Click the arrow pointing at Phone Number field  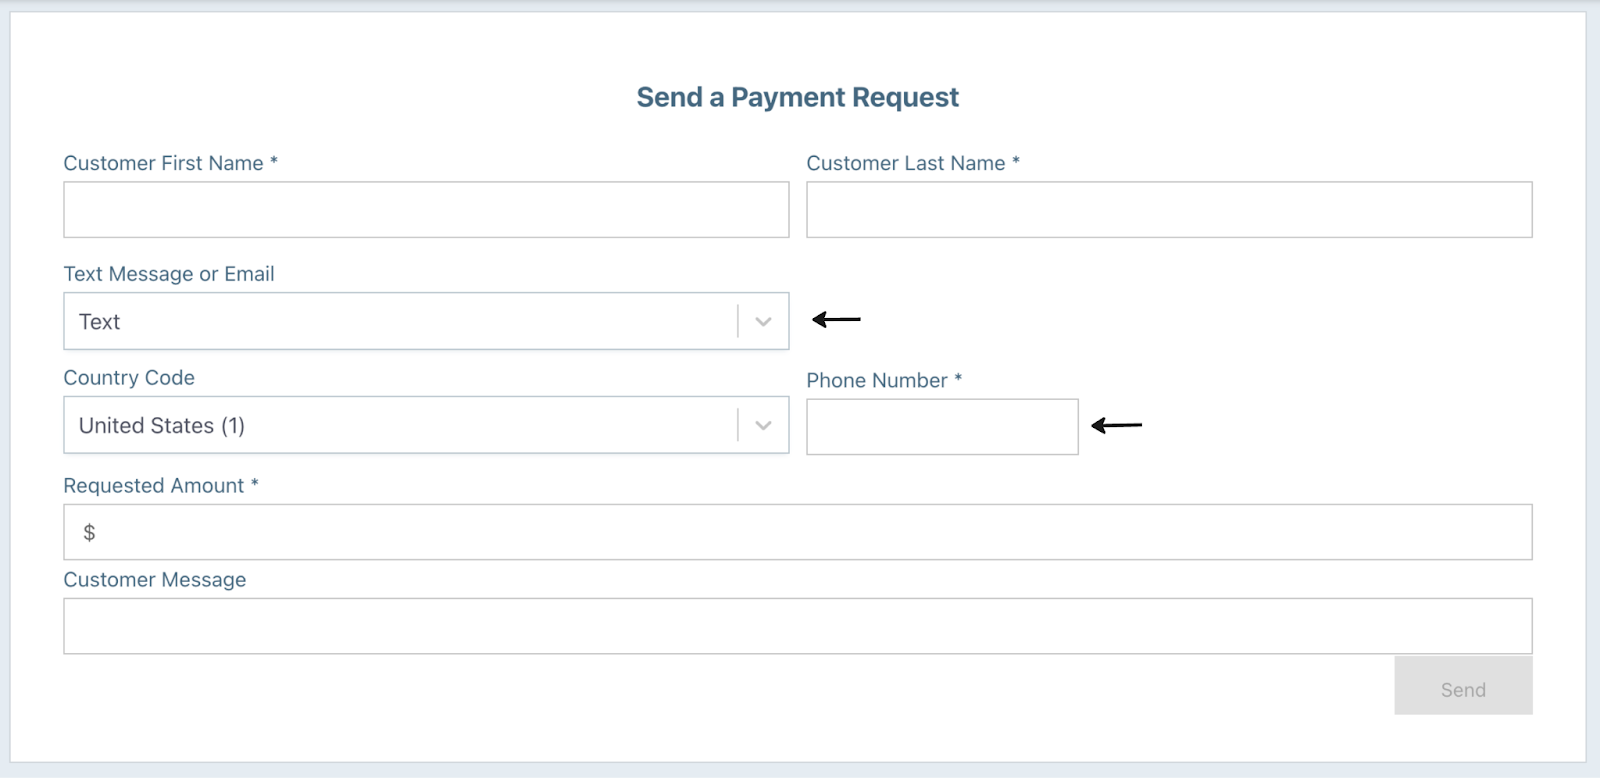1116,425
